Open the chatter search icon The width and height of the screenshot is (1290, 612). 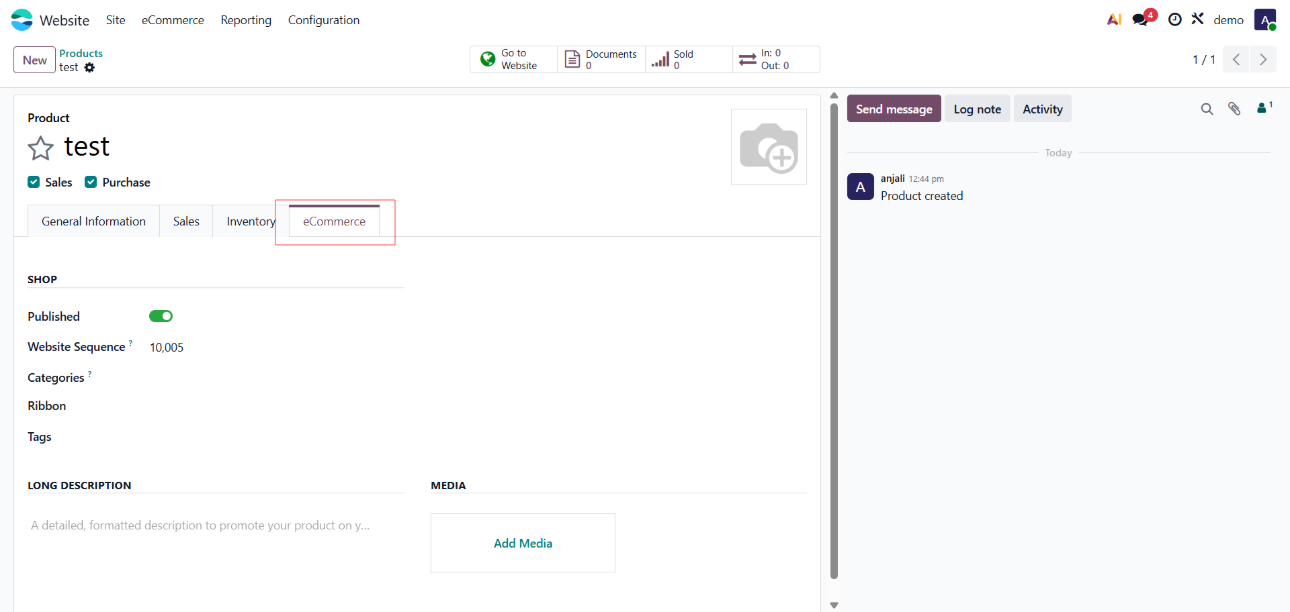pyautogui.click(x=1207, y=109)
